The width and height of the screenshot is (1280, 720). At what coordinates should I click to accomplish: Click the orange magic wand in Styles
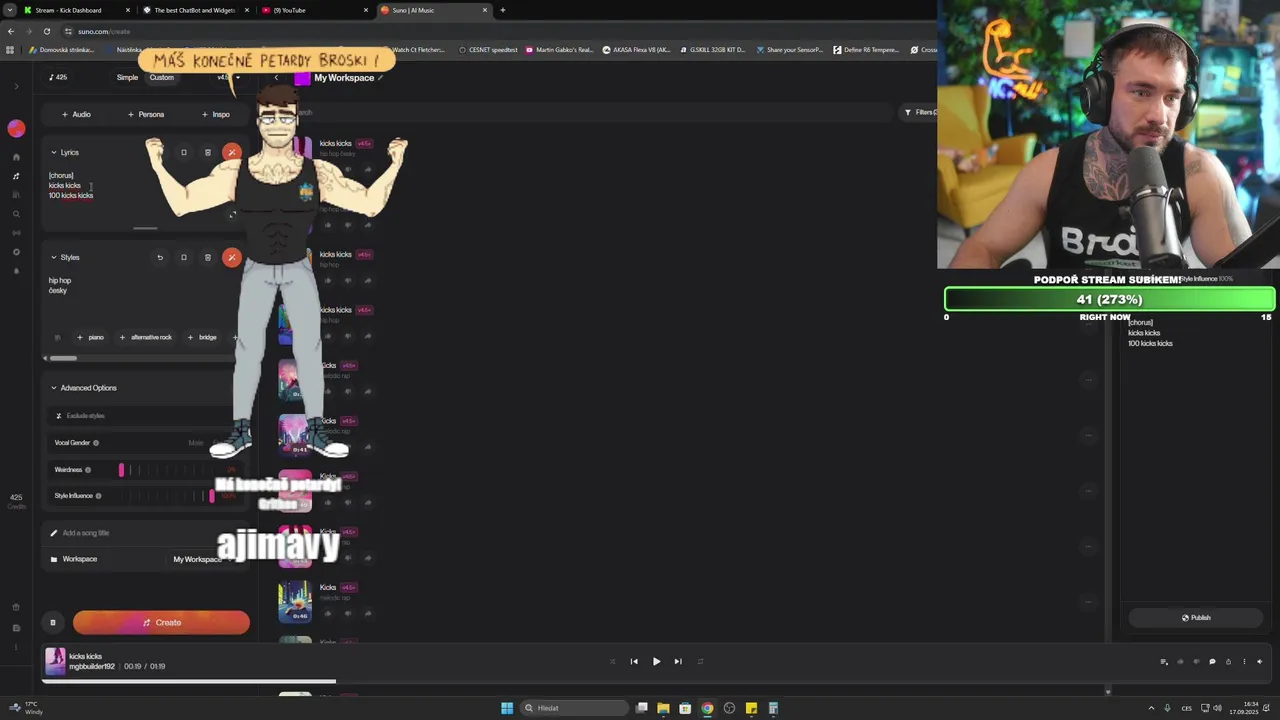pyautogui.click(x=232, y=258)
